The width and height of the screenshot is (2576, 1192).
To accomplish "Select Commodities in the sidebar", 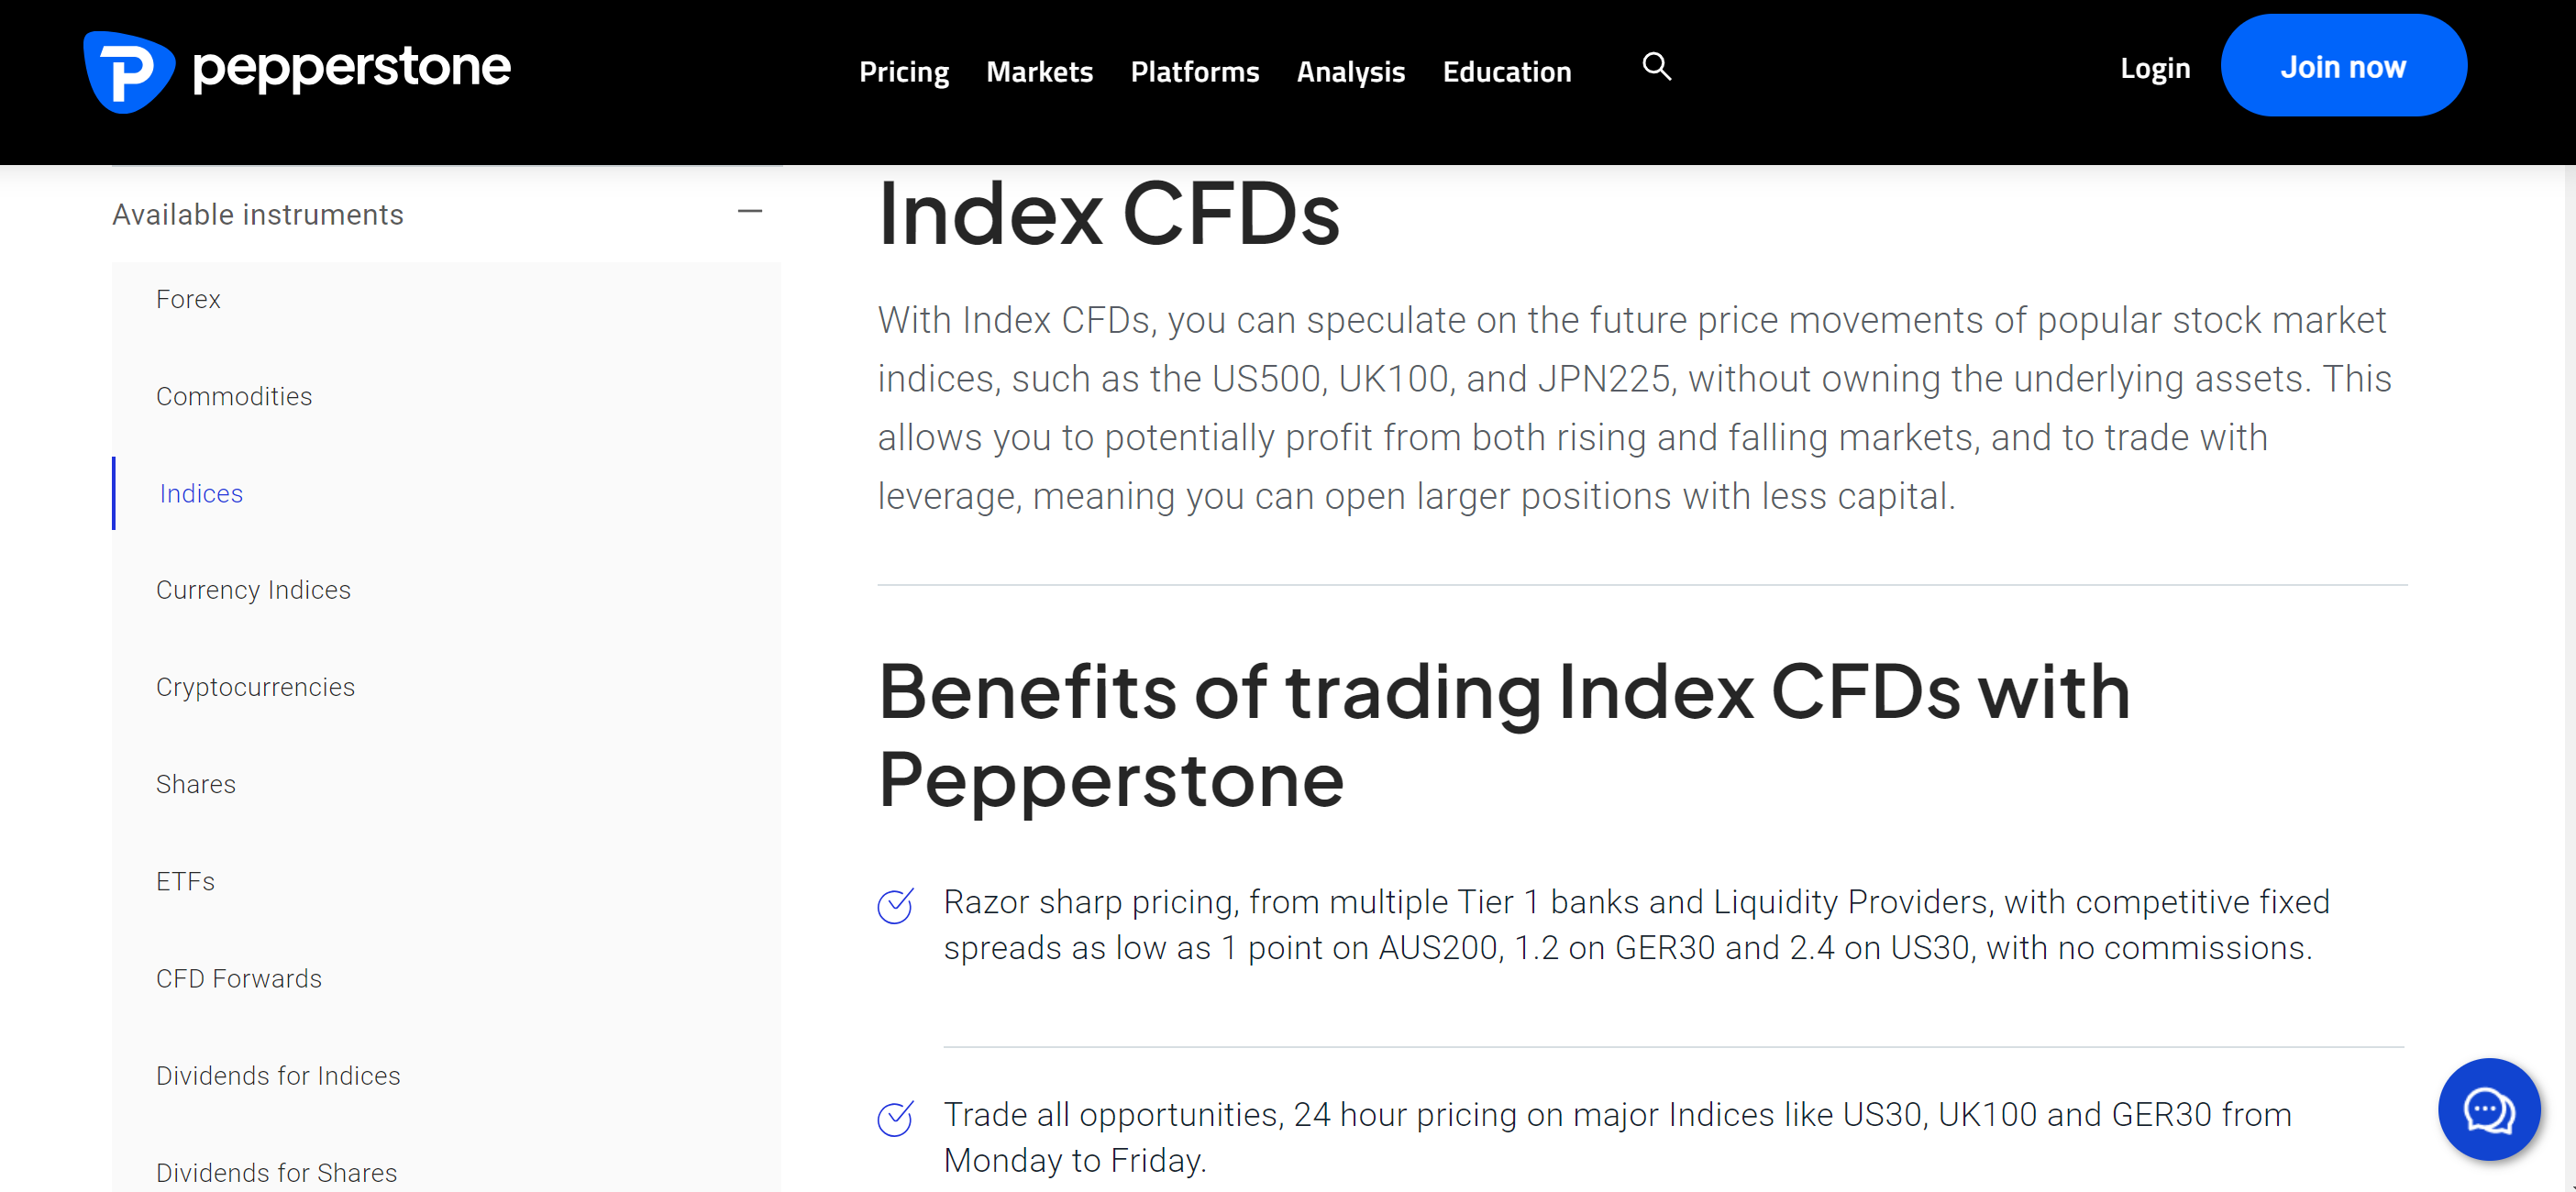I will click(x=234, y=396).
